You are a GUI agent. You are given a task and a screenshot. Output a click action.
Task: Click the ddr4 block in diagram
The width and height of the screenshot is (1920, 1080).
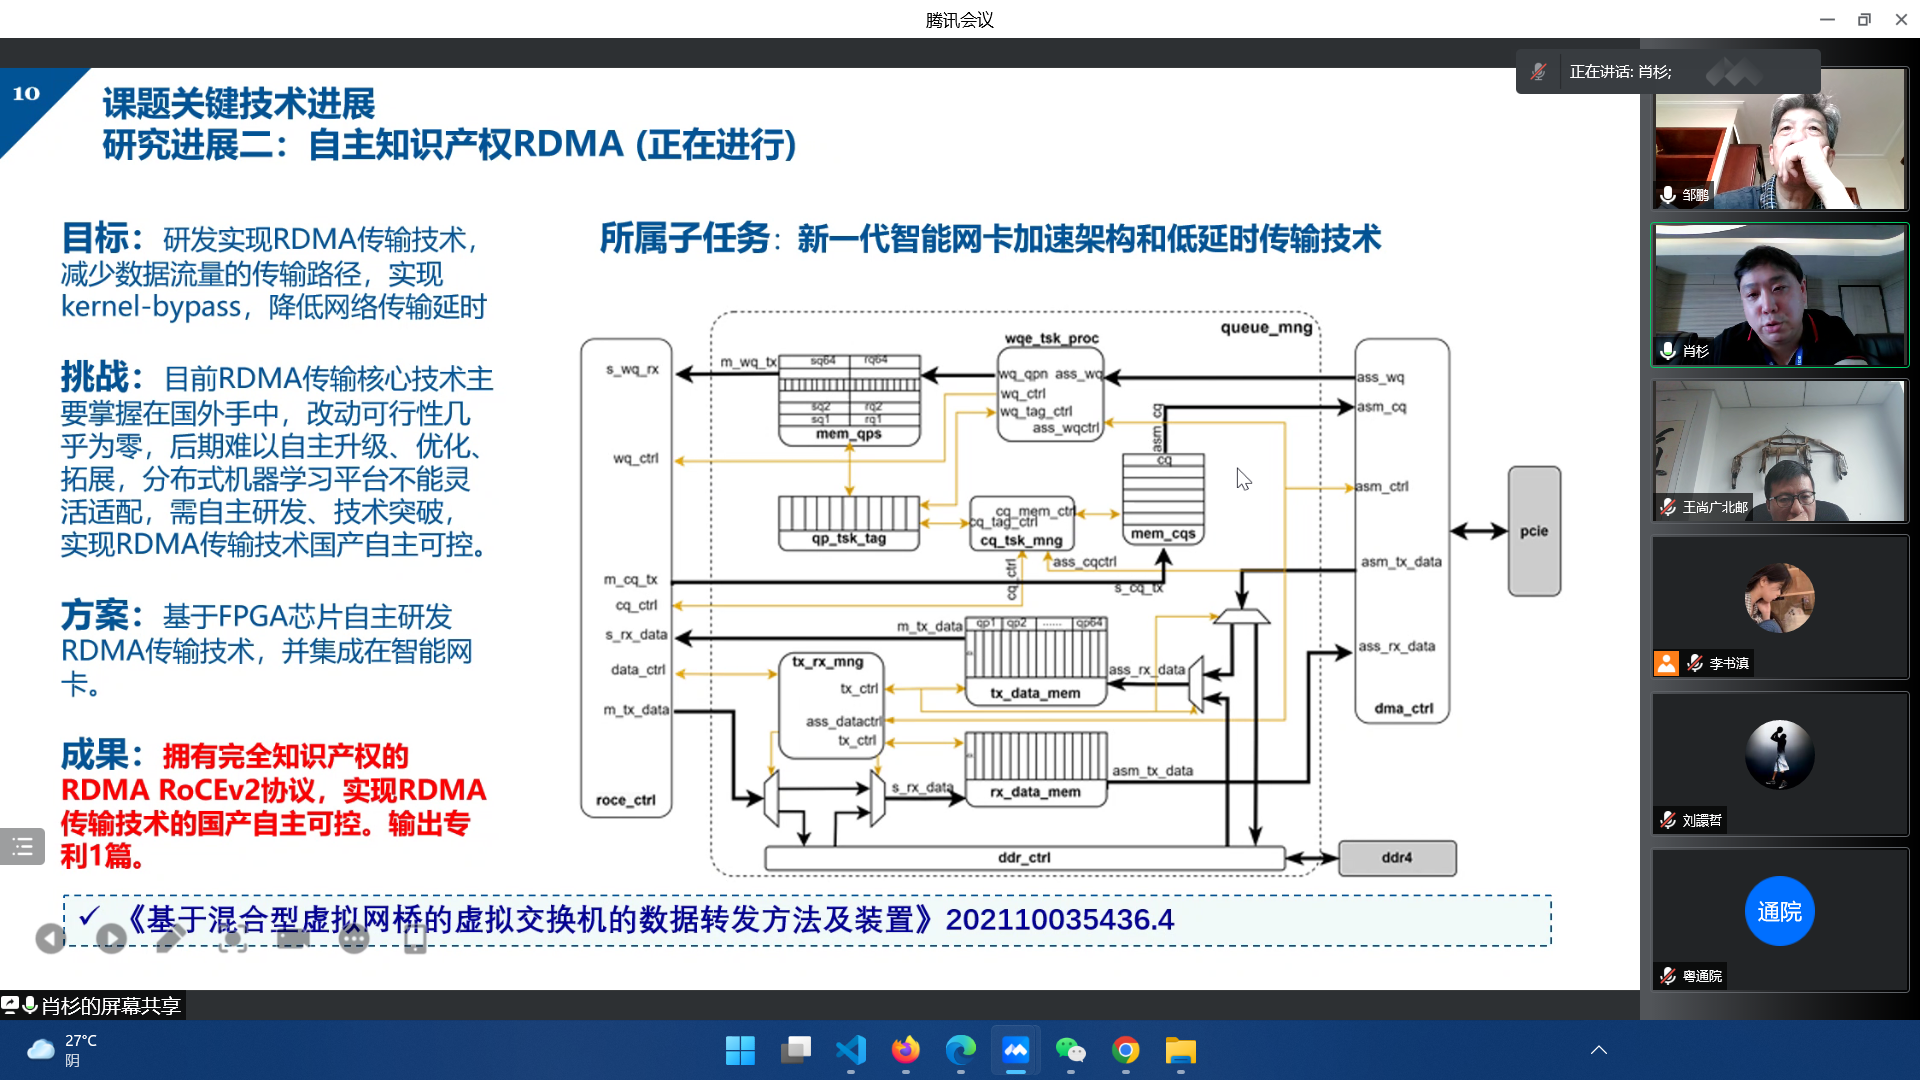click(x=1397, y=858)
